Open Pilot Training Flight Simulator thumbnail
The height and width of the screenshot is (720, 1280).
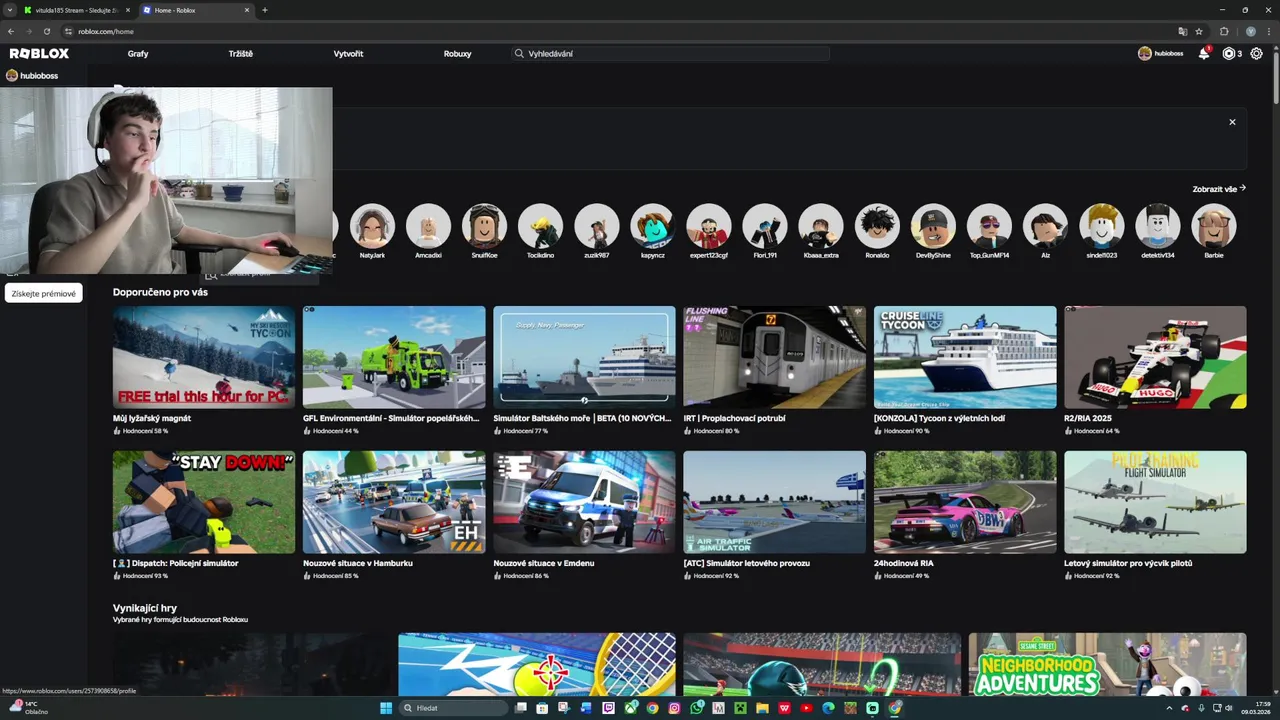tap(1155, 502)
